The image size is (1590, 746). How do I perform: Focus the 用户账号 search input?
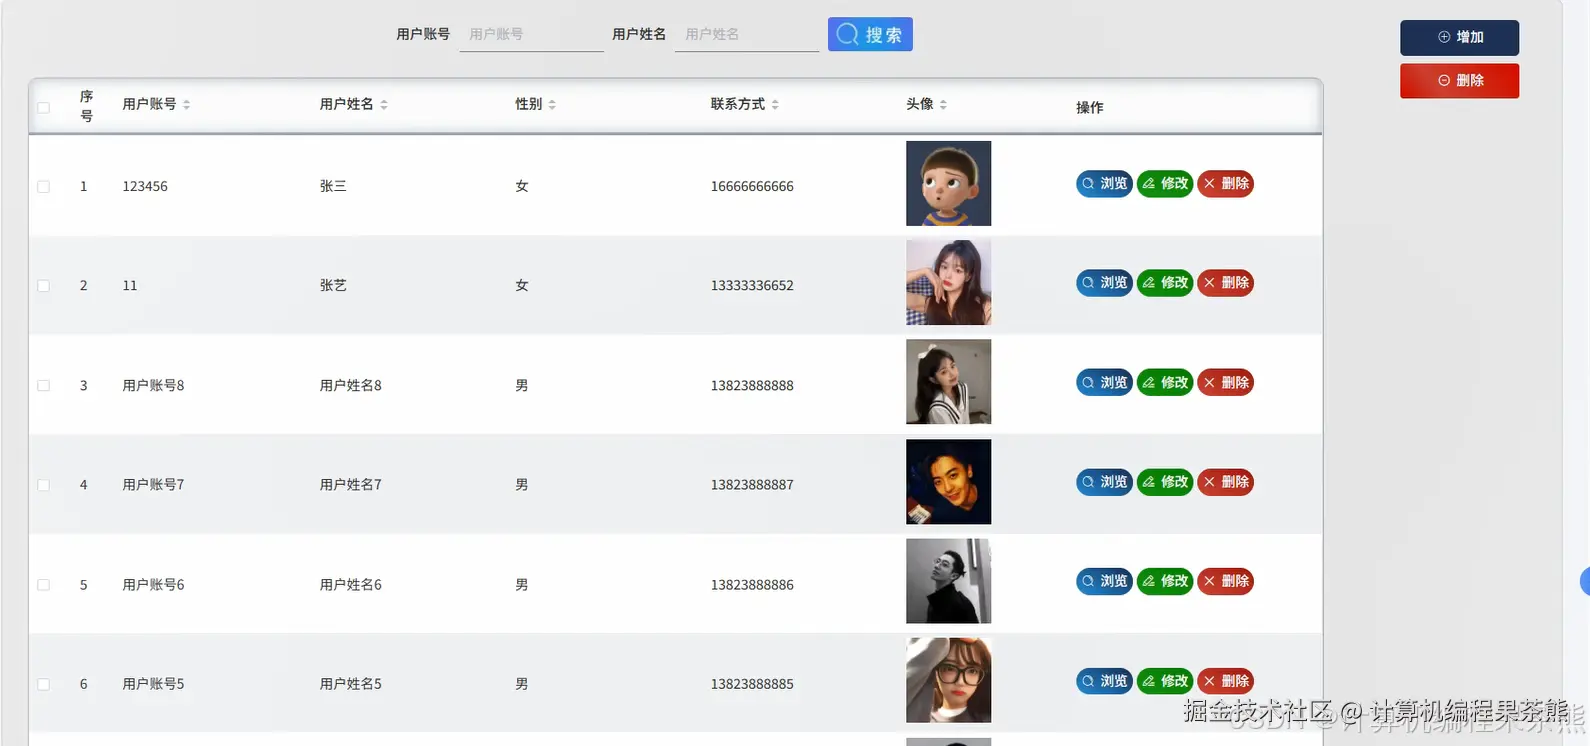pyautogui.click(x=531, y=35)
